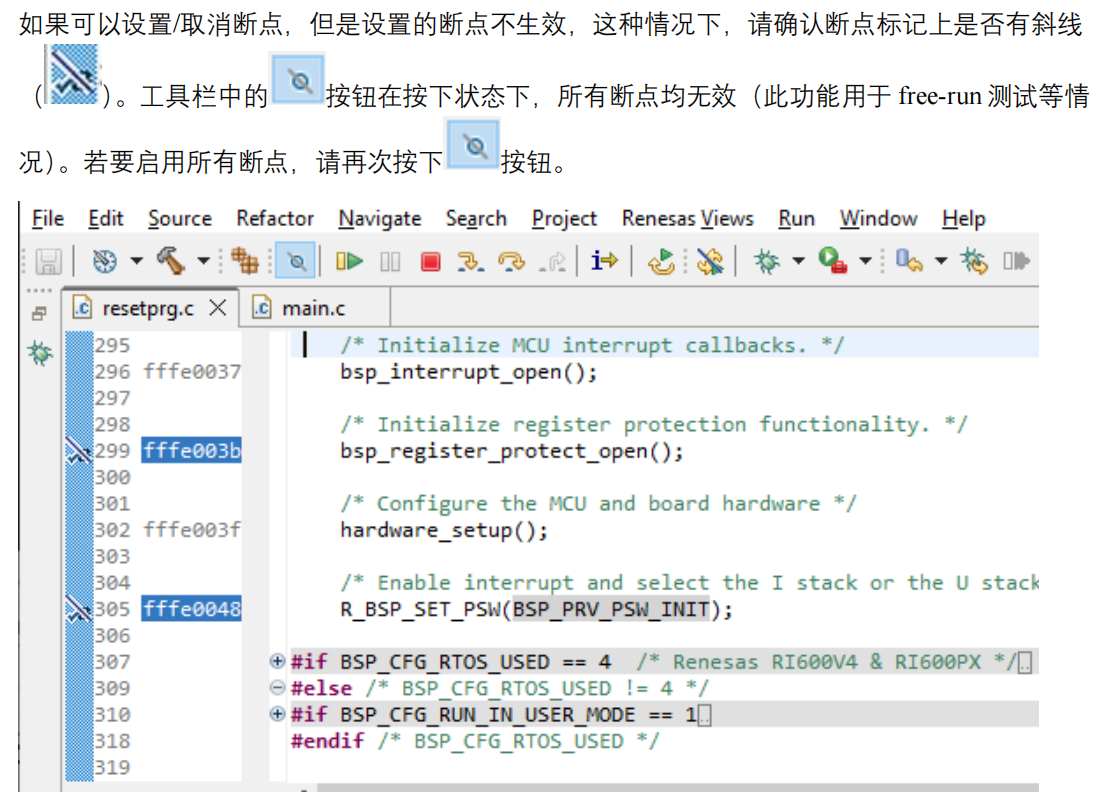Click the skipped breakpoint marker on line 299
Screen dimensions: 1107x804
pos(79,450)
